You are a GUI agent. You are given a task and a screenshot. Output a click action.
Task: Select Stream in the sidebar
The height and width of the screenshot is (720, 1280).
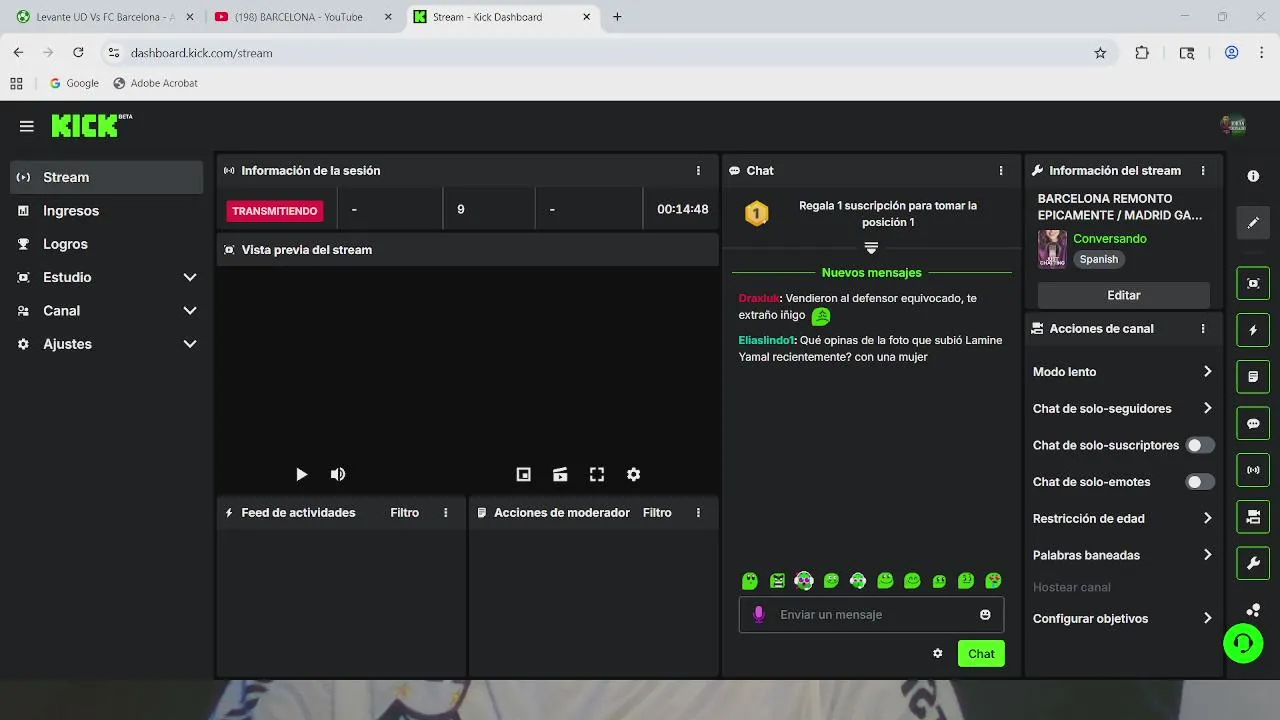pyautogui.click(x=107, y=177)
